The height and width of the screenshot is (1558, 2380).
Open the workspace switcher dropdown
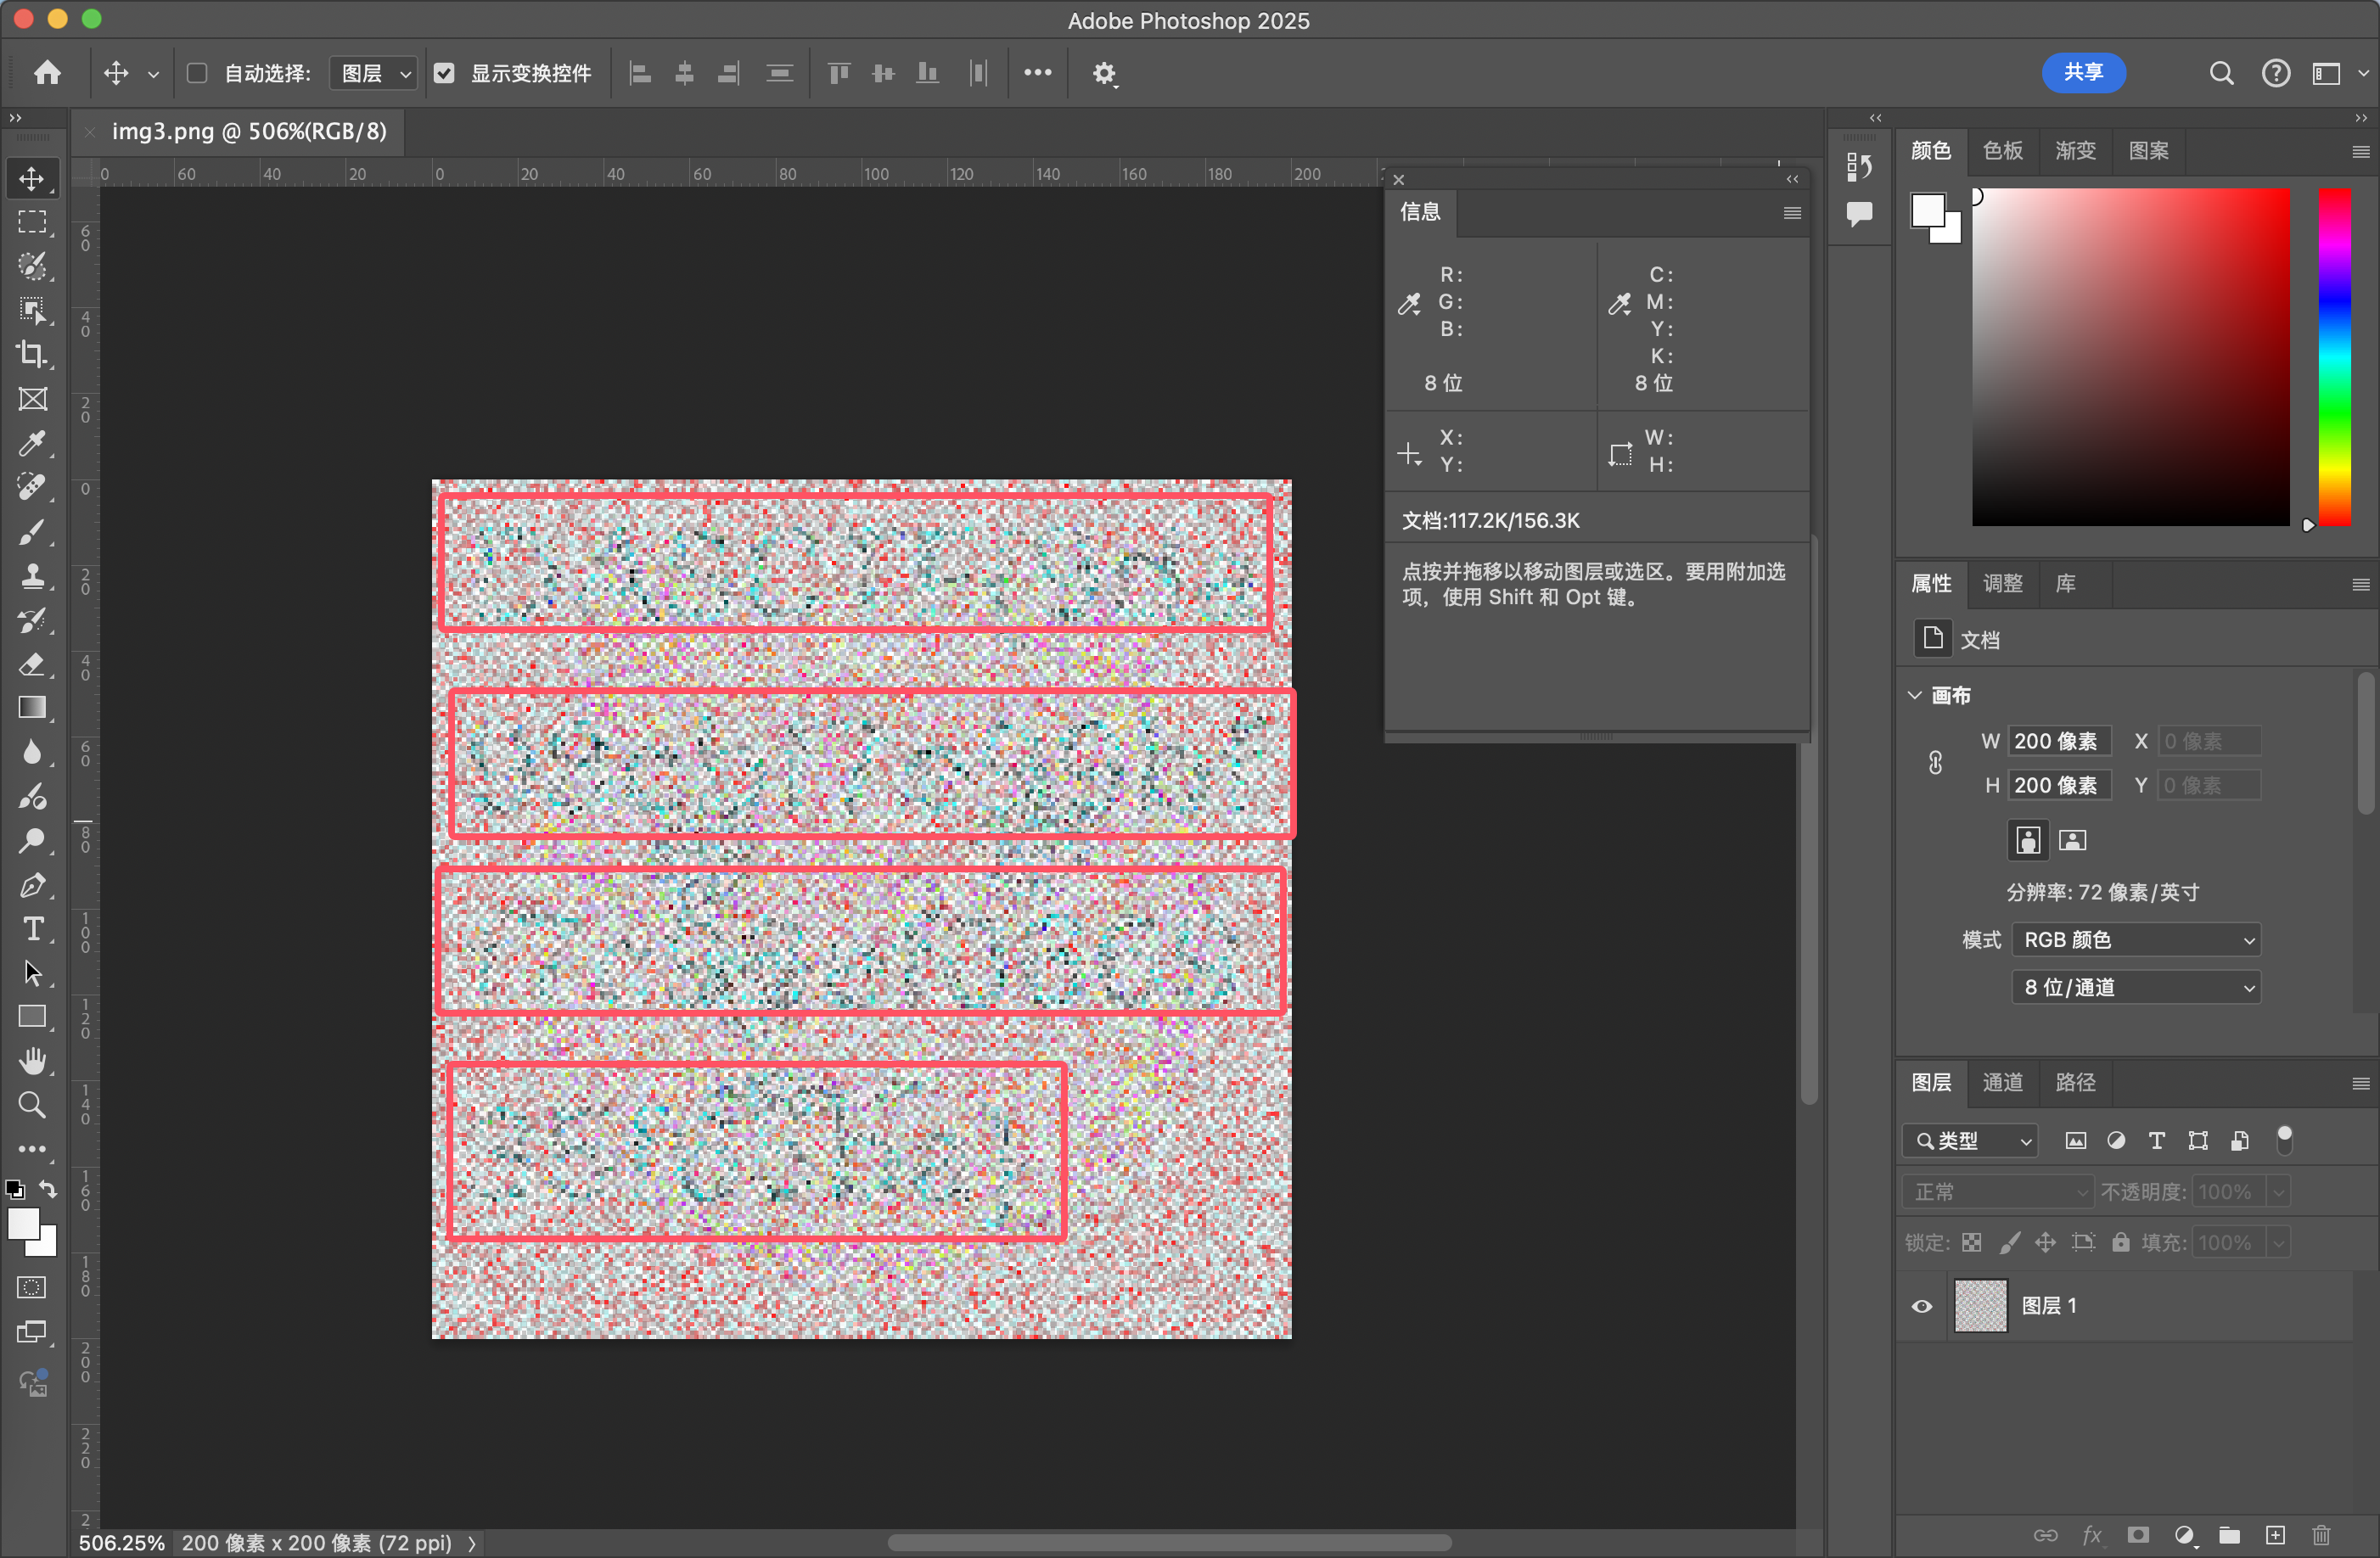click(x=2338, y=73)
